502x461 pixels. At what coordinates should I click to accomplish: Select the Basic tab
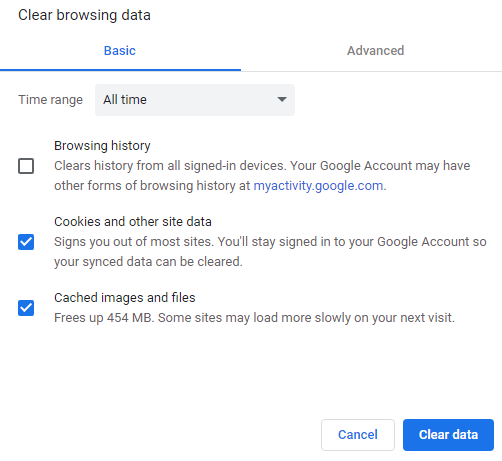(x=120, y=51)
